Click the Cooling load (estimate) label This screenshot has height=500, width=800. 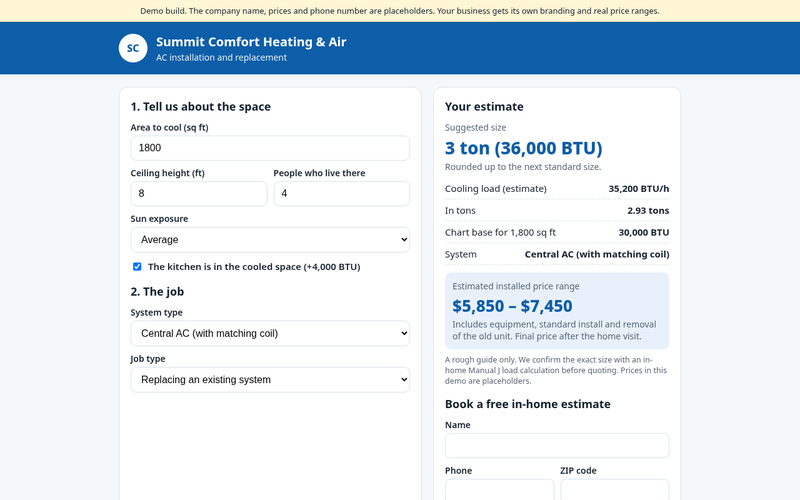coord(495,189)
